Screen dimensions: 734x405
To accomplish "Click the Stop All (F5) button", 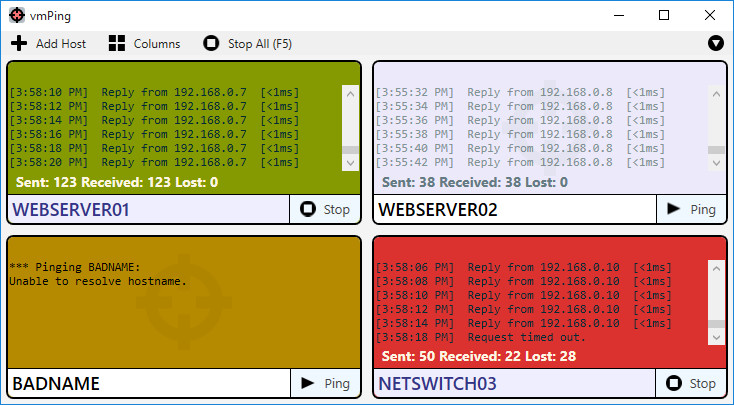I will (x=248, y=44).
